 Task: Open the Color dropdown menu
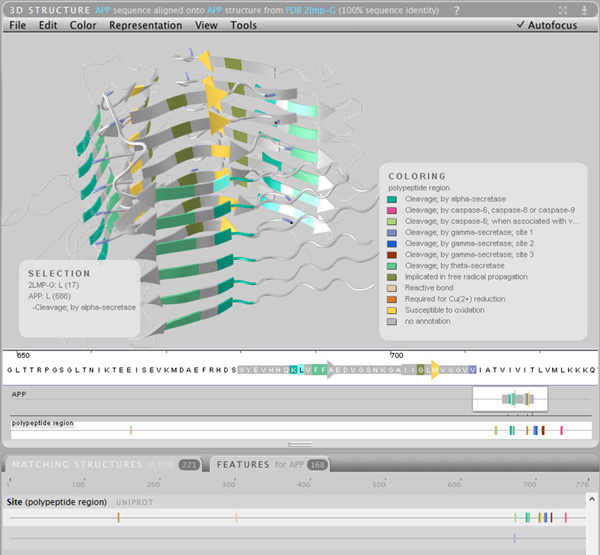point(83,25)
